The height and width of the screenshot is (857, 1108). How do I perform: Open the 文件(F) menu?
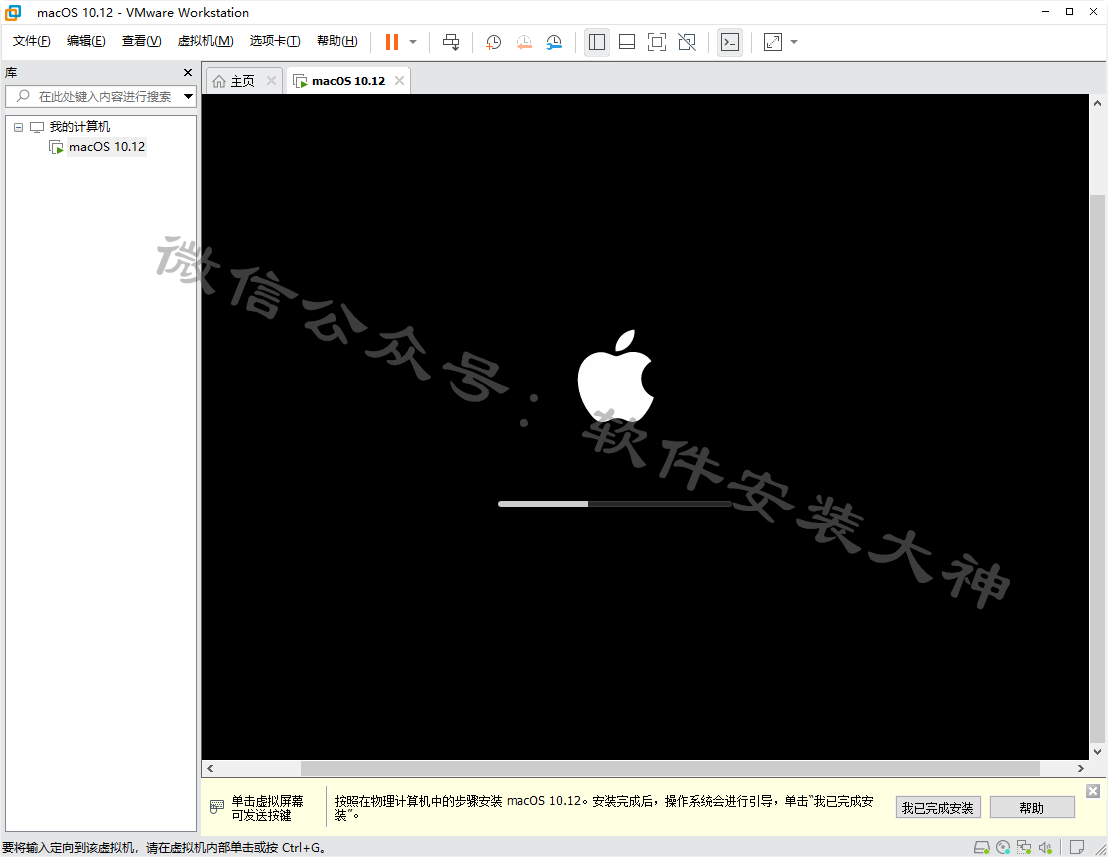click(x=32, y=41)
